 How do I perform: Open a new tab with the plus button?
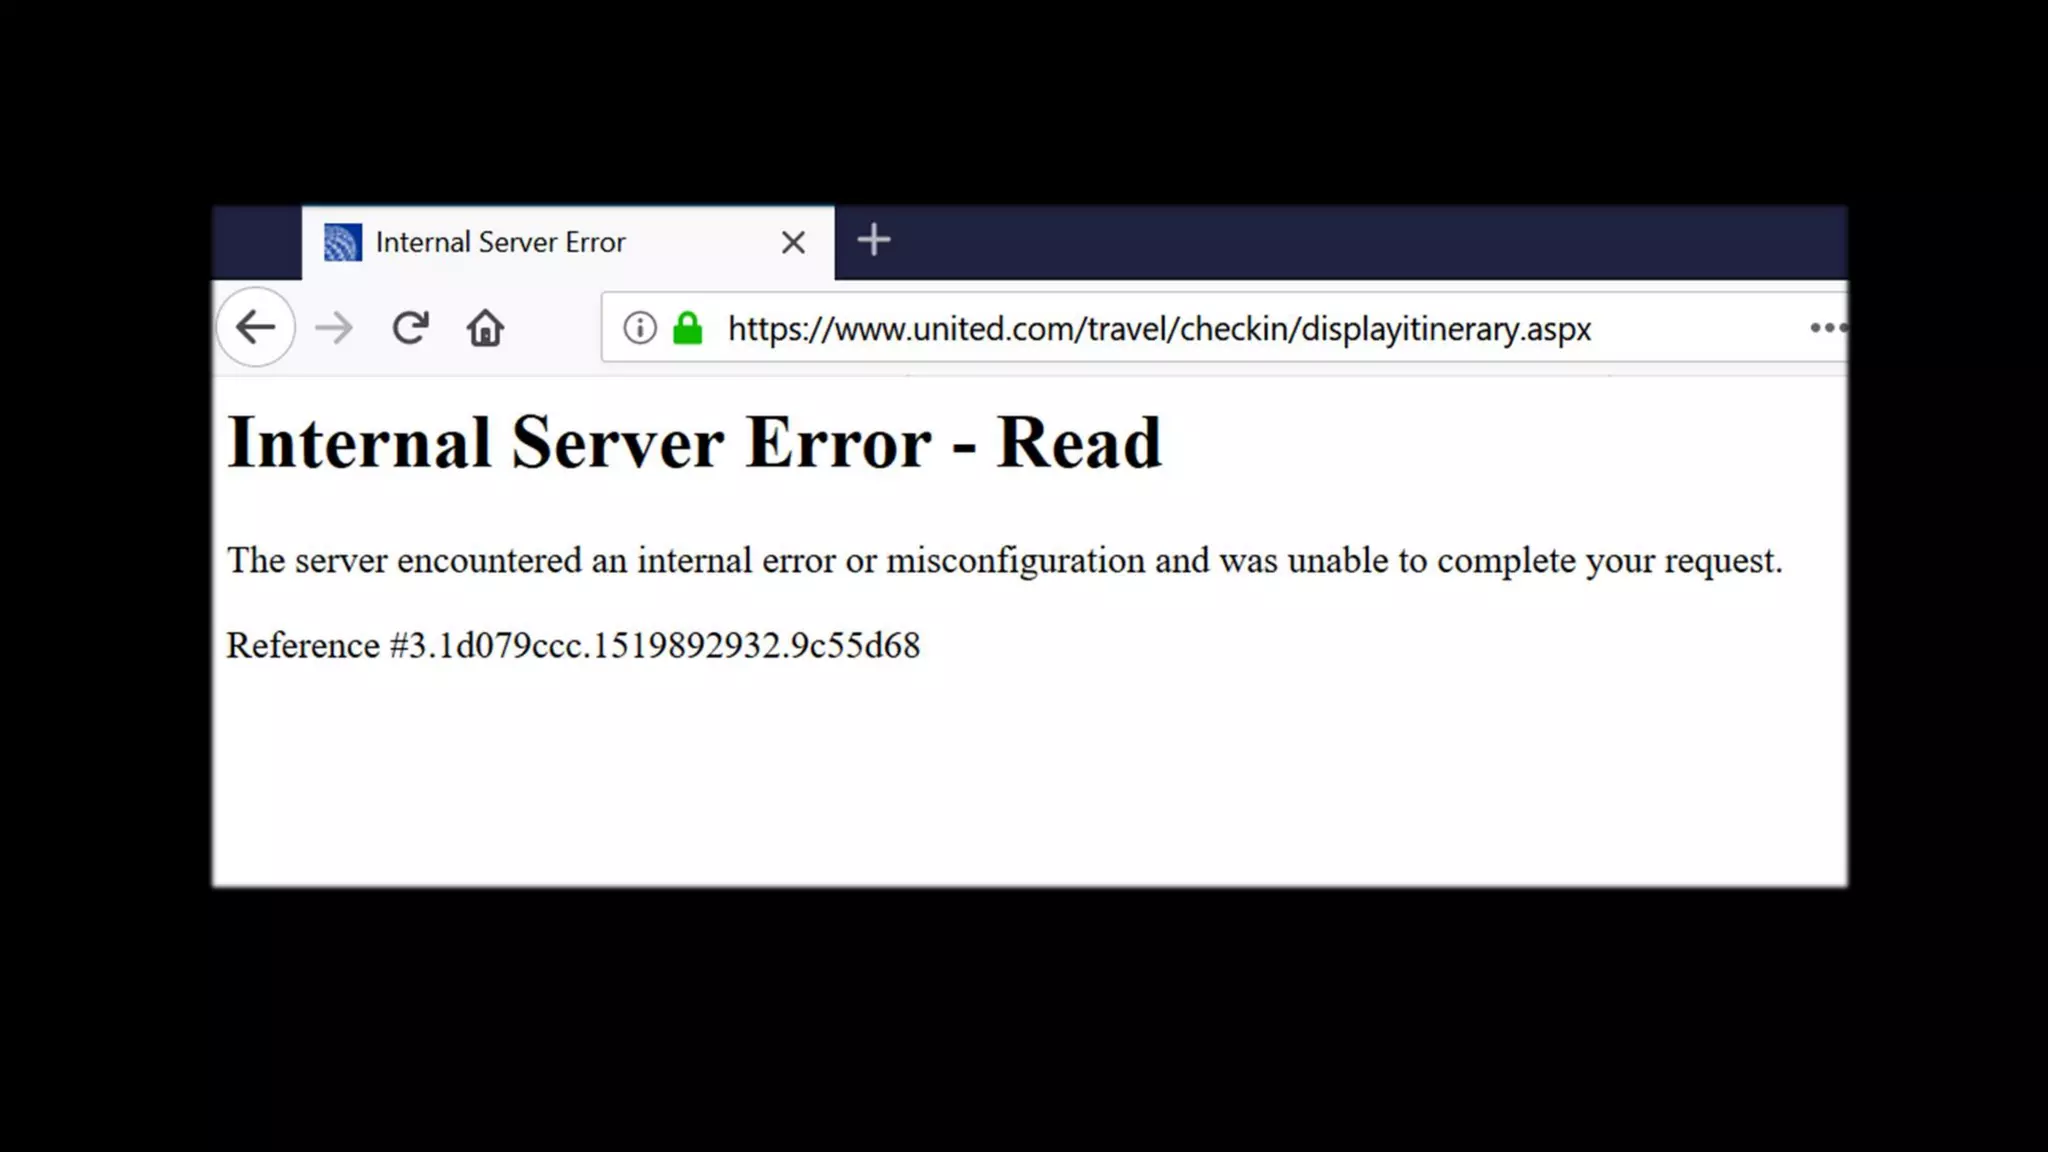[x=873, y=240]
